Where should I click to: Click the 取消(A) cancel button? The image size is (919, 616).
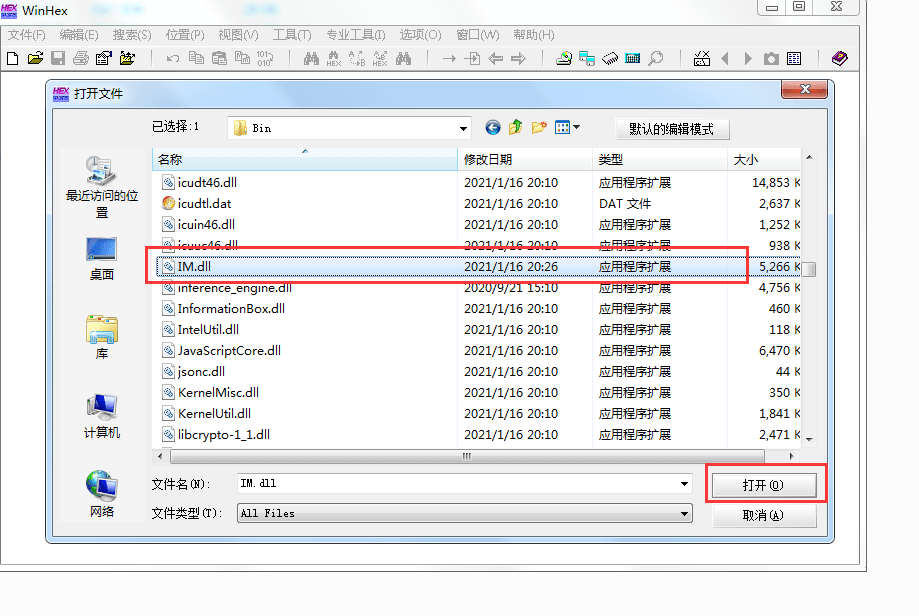click(763, 515)
